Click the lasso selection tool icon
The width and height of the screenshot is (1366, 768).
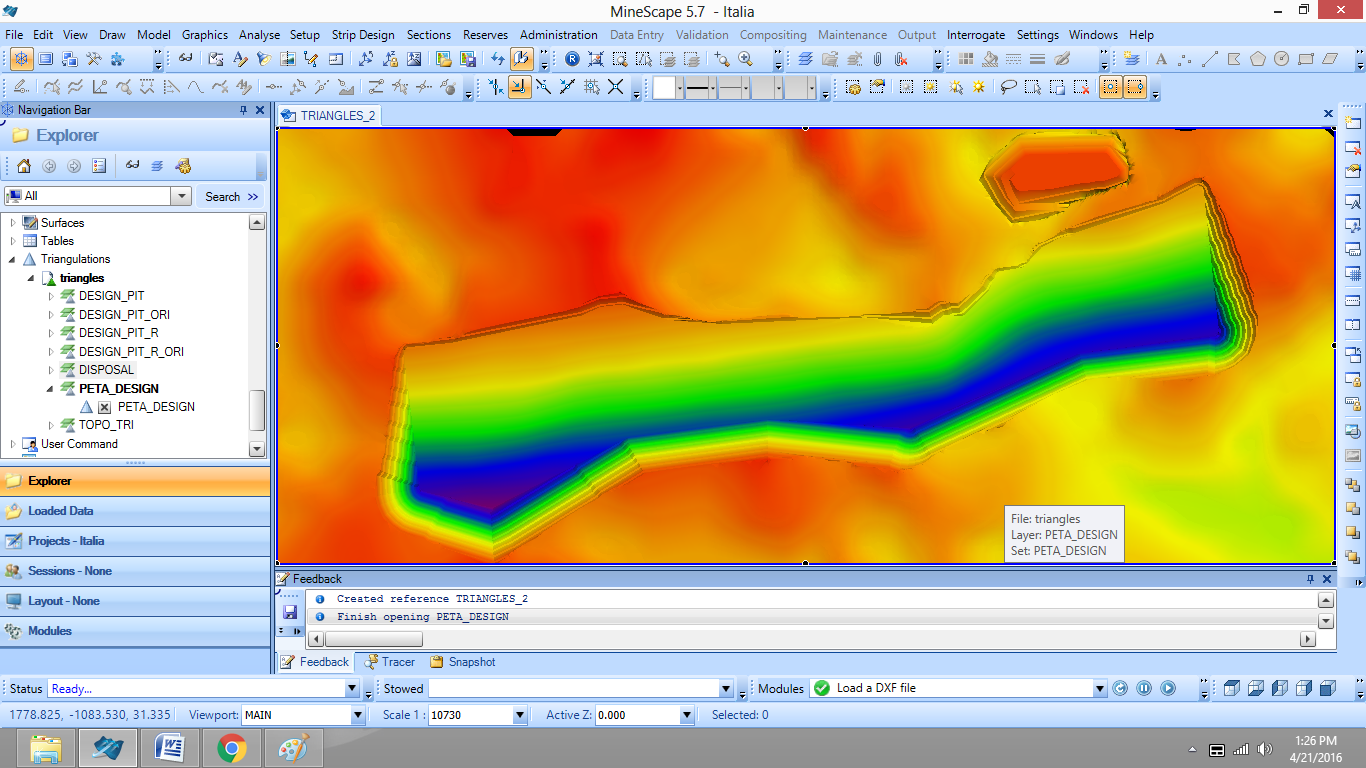[x=1009, y=88]
